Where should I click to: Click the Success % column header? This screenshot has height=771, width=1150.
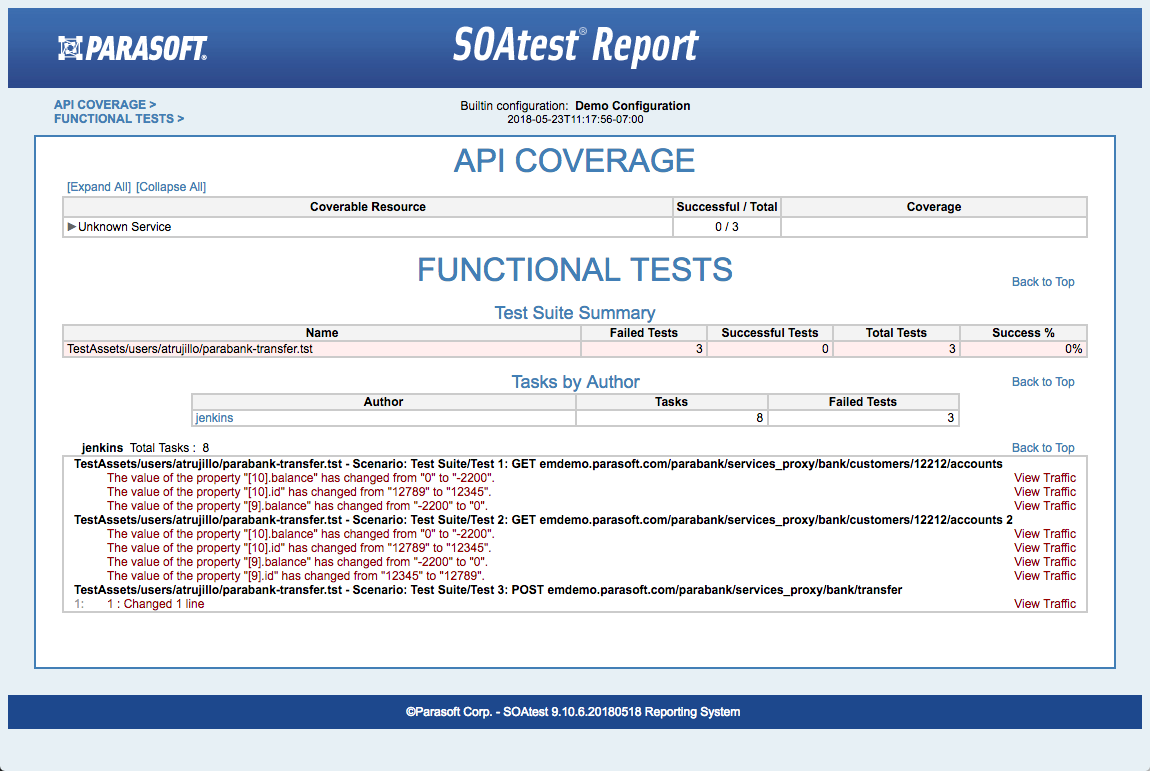[x=1023, y=333]
